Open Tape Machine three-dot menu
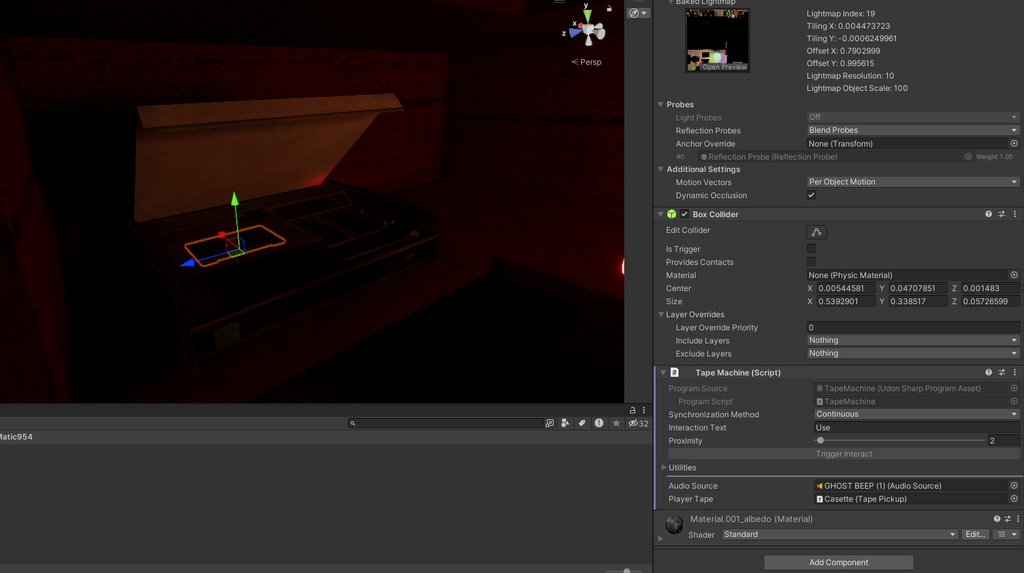Image resolution: width=1024 pixels, height=573 pixels. pos(1014,372)
